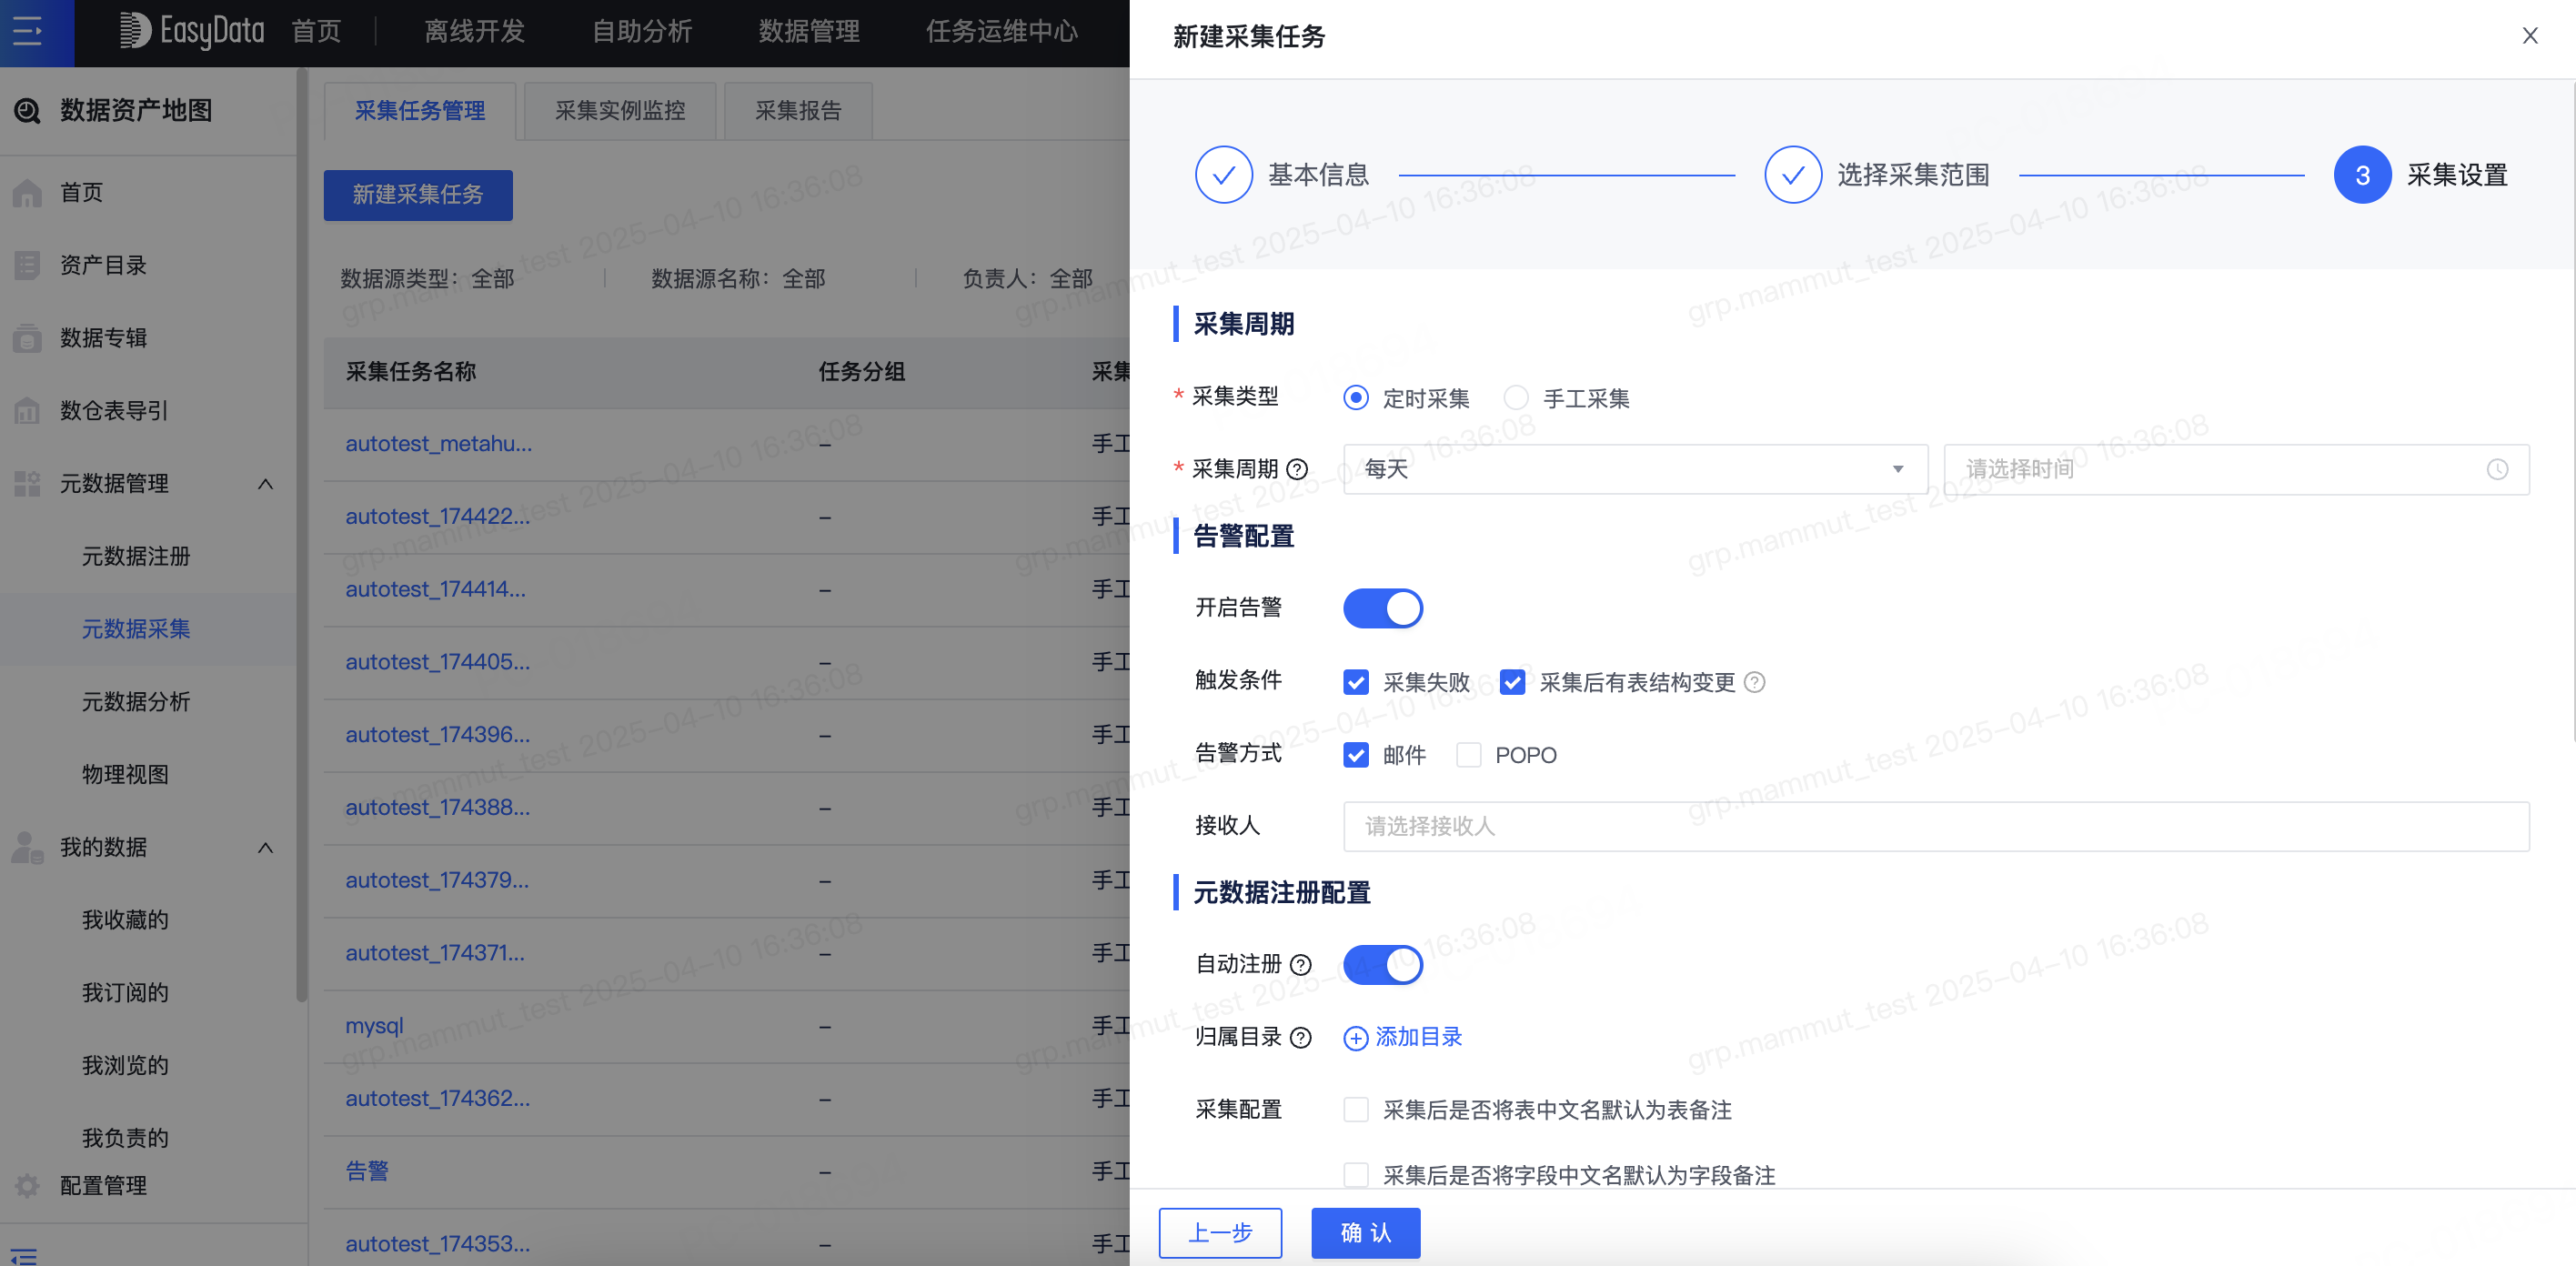The width and height of the screenshot is (2576, 1266).
Task: Select the 手工采集 radio button
Action: click(1515, 398)
